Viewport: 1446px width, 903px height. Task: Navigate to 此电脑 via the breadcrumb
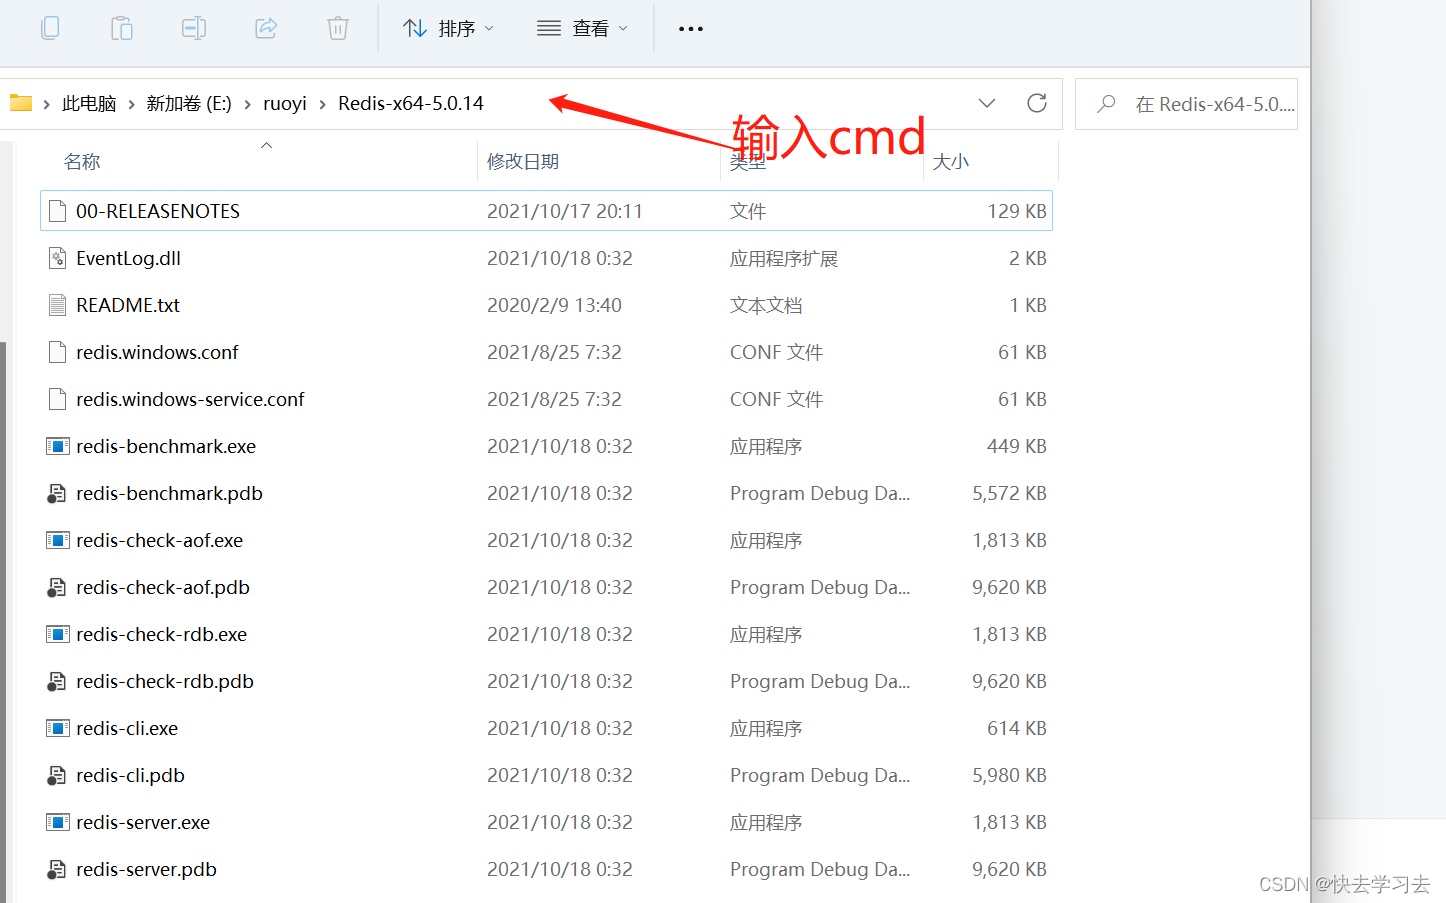point(89,103)
